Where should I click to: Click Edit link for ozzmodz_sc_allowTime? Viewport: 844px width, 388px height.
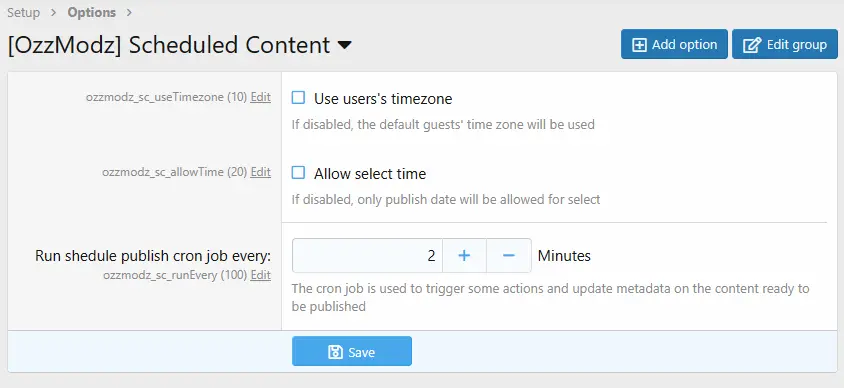tap(261, 172)
